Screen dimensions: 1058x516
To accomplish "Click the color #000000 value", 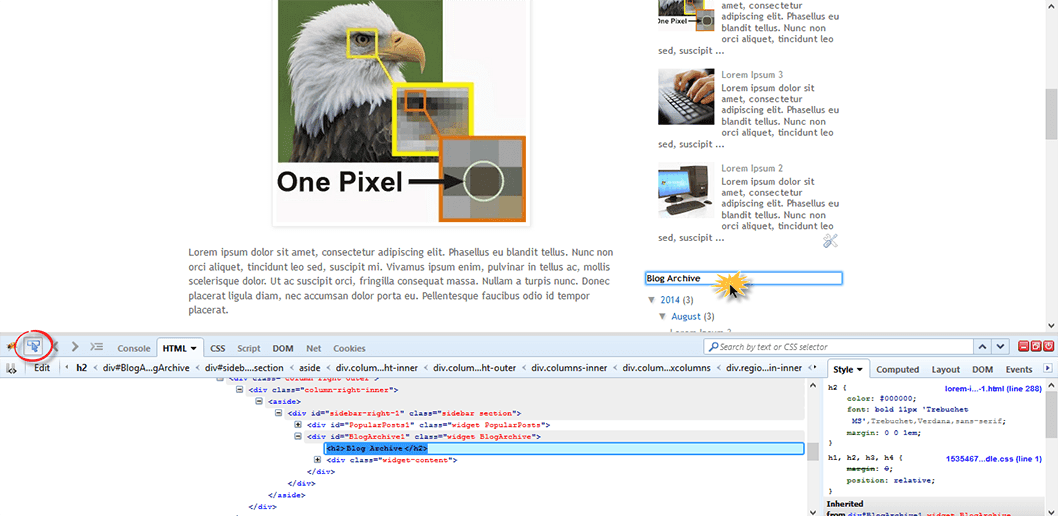I will coord(897,399).
